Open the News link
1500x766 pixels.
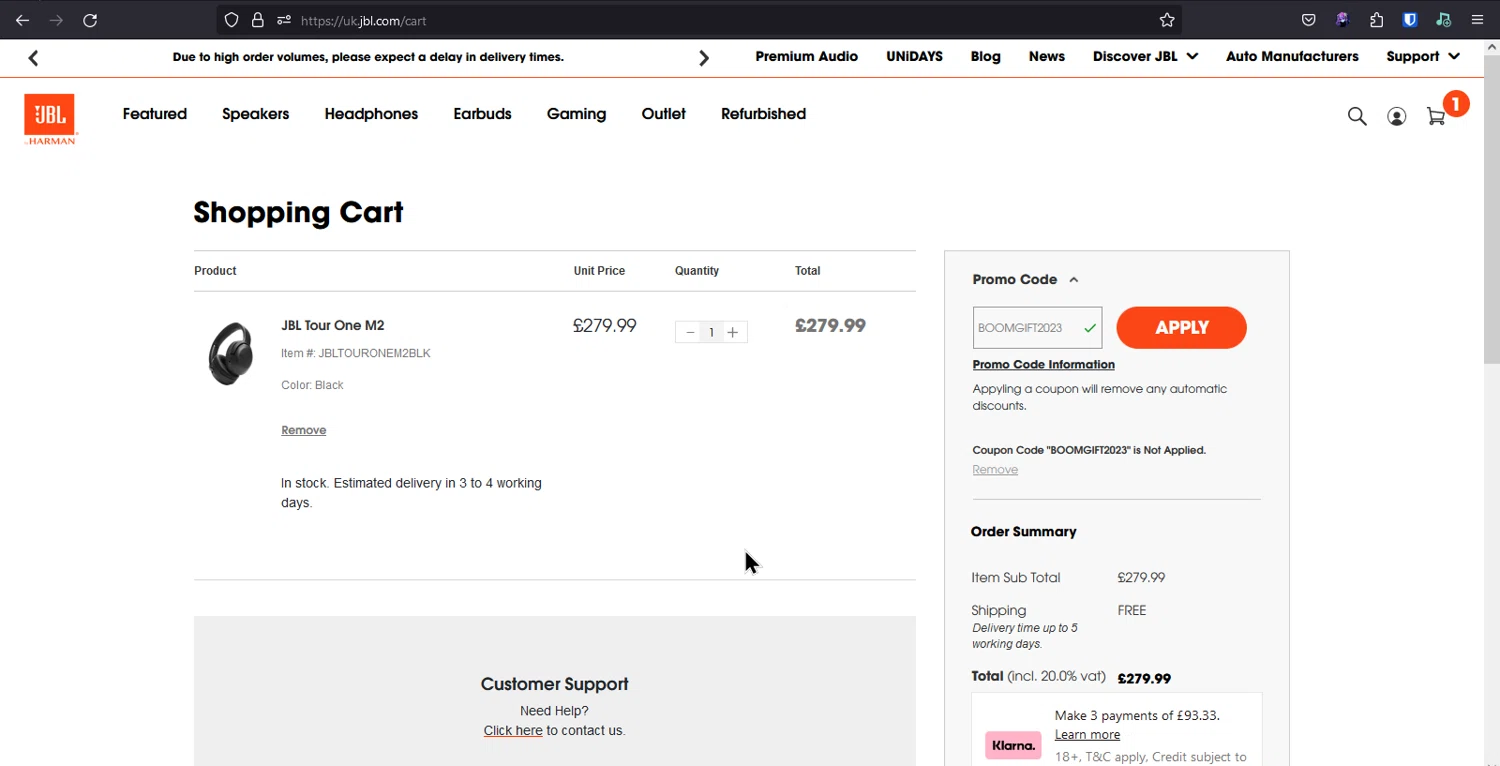1046,57
